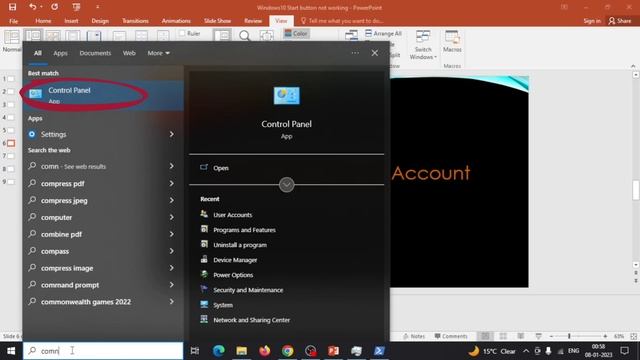Click the Zoom magnifier in View ribbon
Screen dimensions: 640x360
[x=244, y=36]
